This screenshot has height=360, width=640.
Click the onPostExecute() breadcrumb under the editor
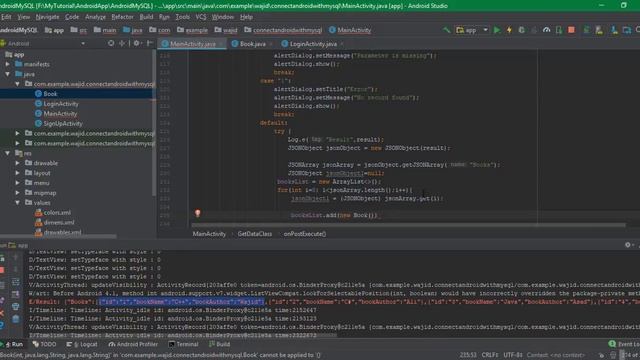pos(305,234)
